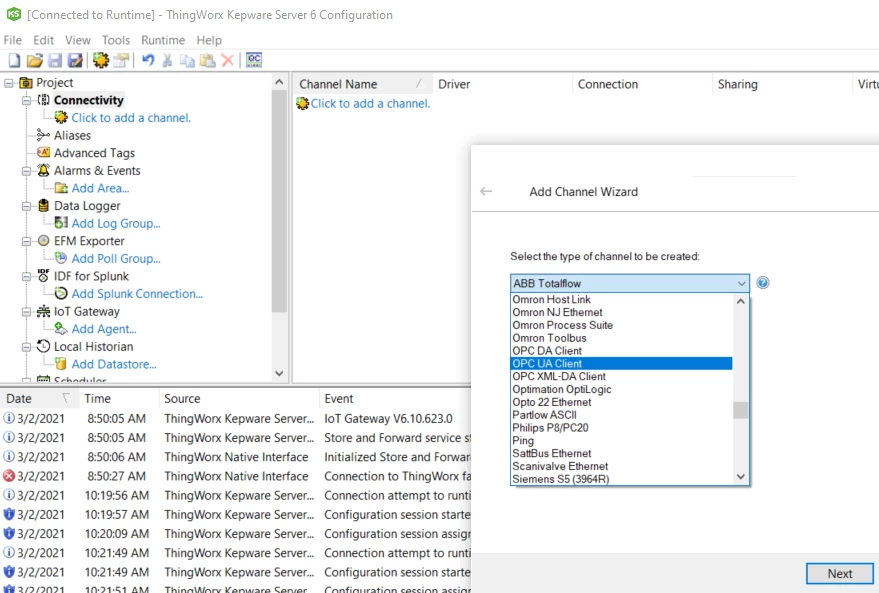Open an existing project via the folder icon

[32, 62]
